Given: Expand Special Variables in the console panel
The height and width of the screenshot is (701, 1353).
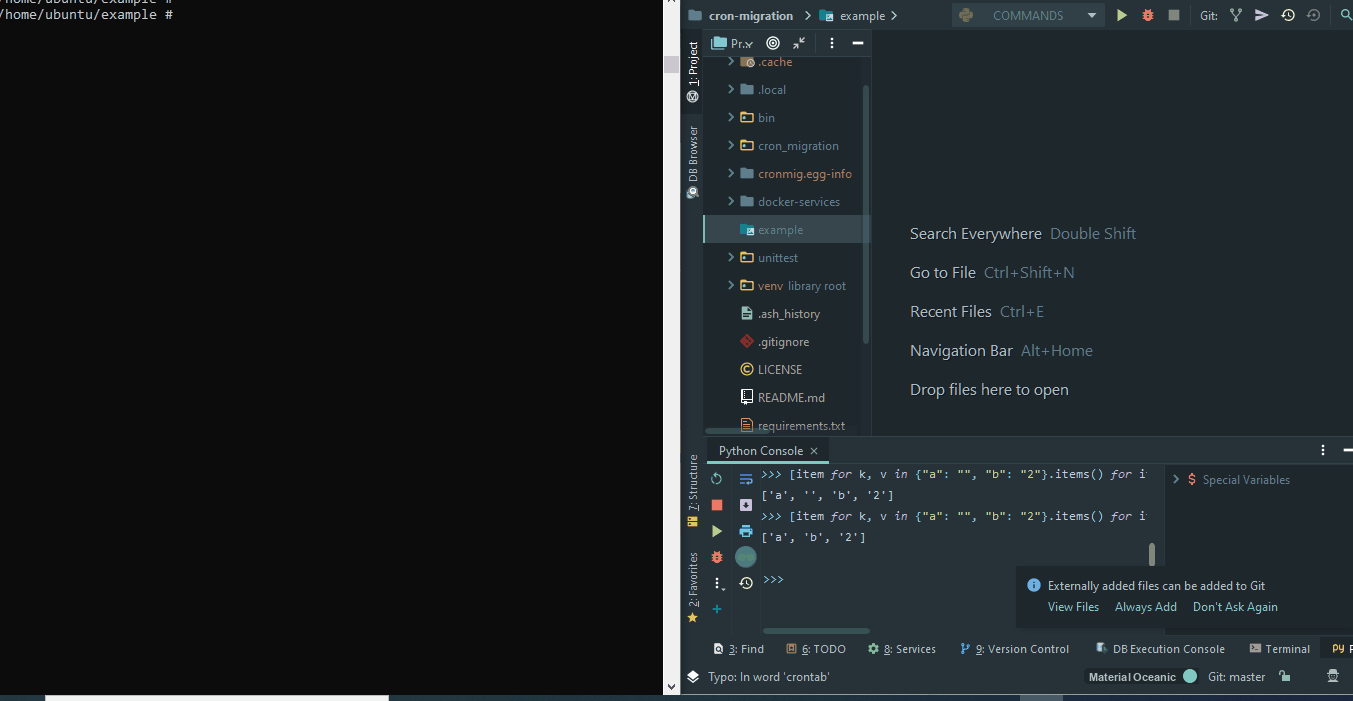Looking at the screenshot, I should click(1176, 480).
